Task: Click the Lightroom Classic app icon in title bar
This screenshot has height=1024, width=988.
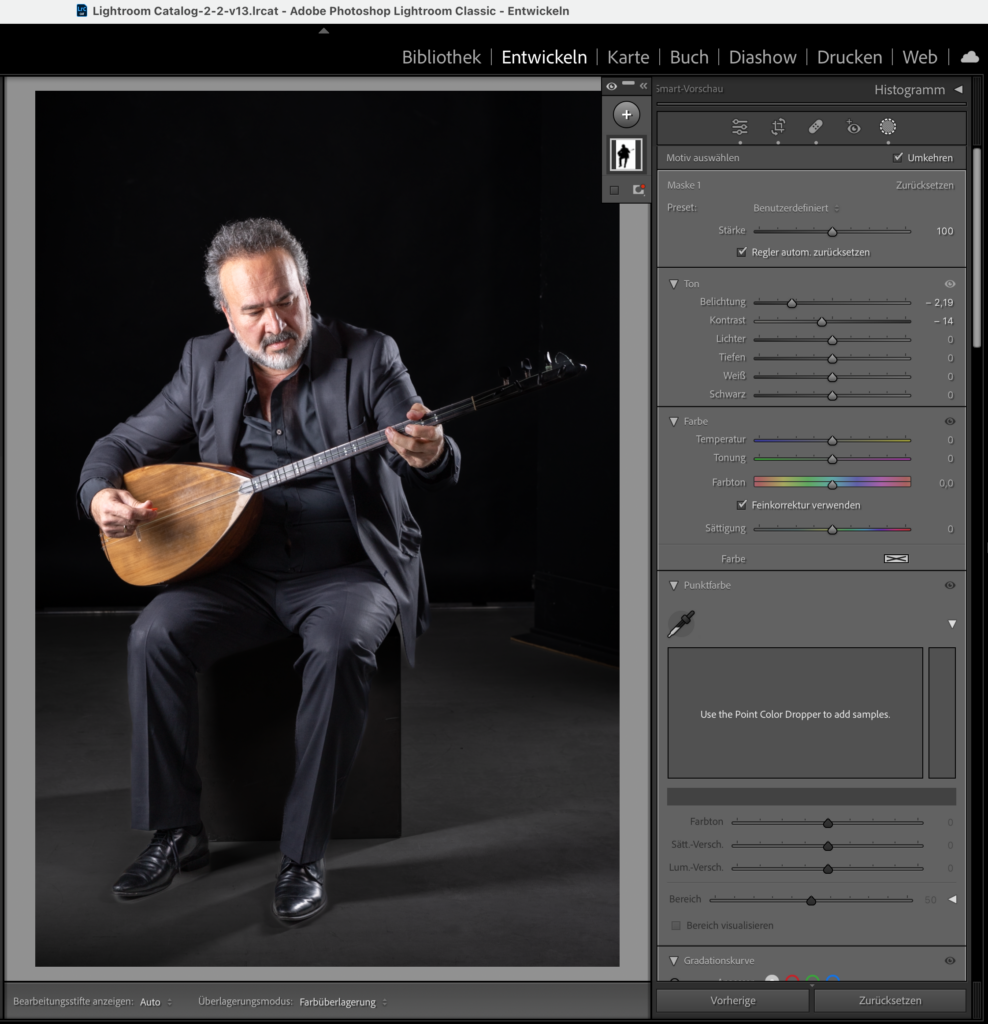Action: [x=82, y=10]
